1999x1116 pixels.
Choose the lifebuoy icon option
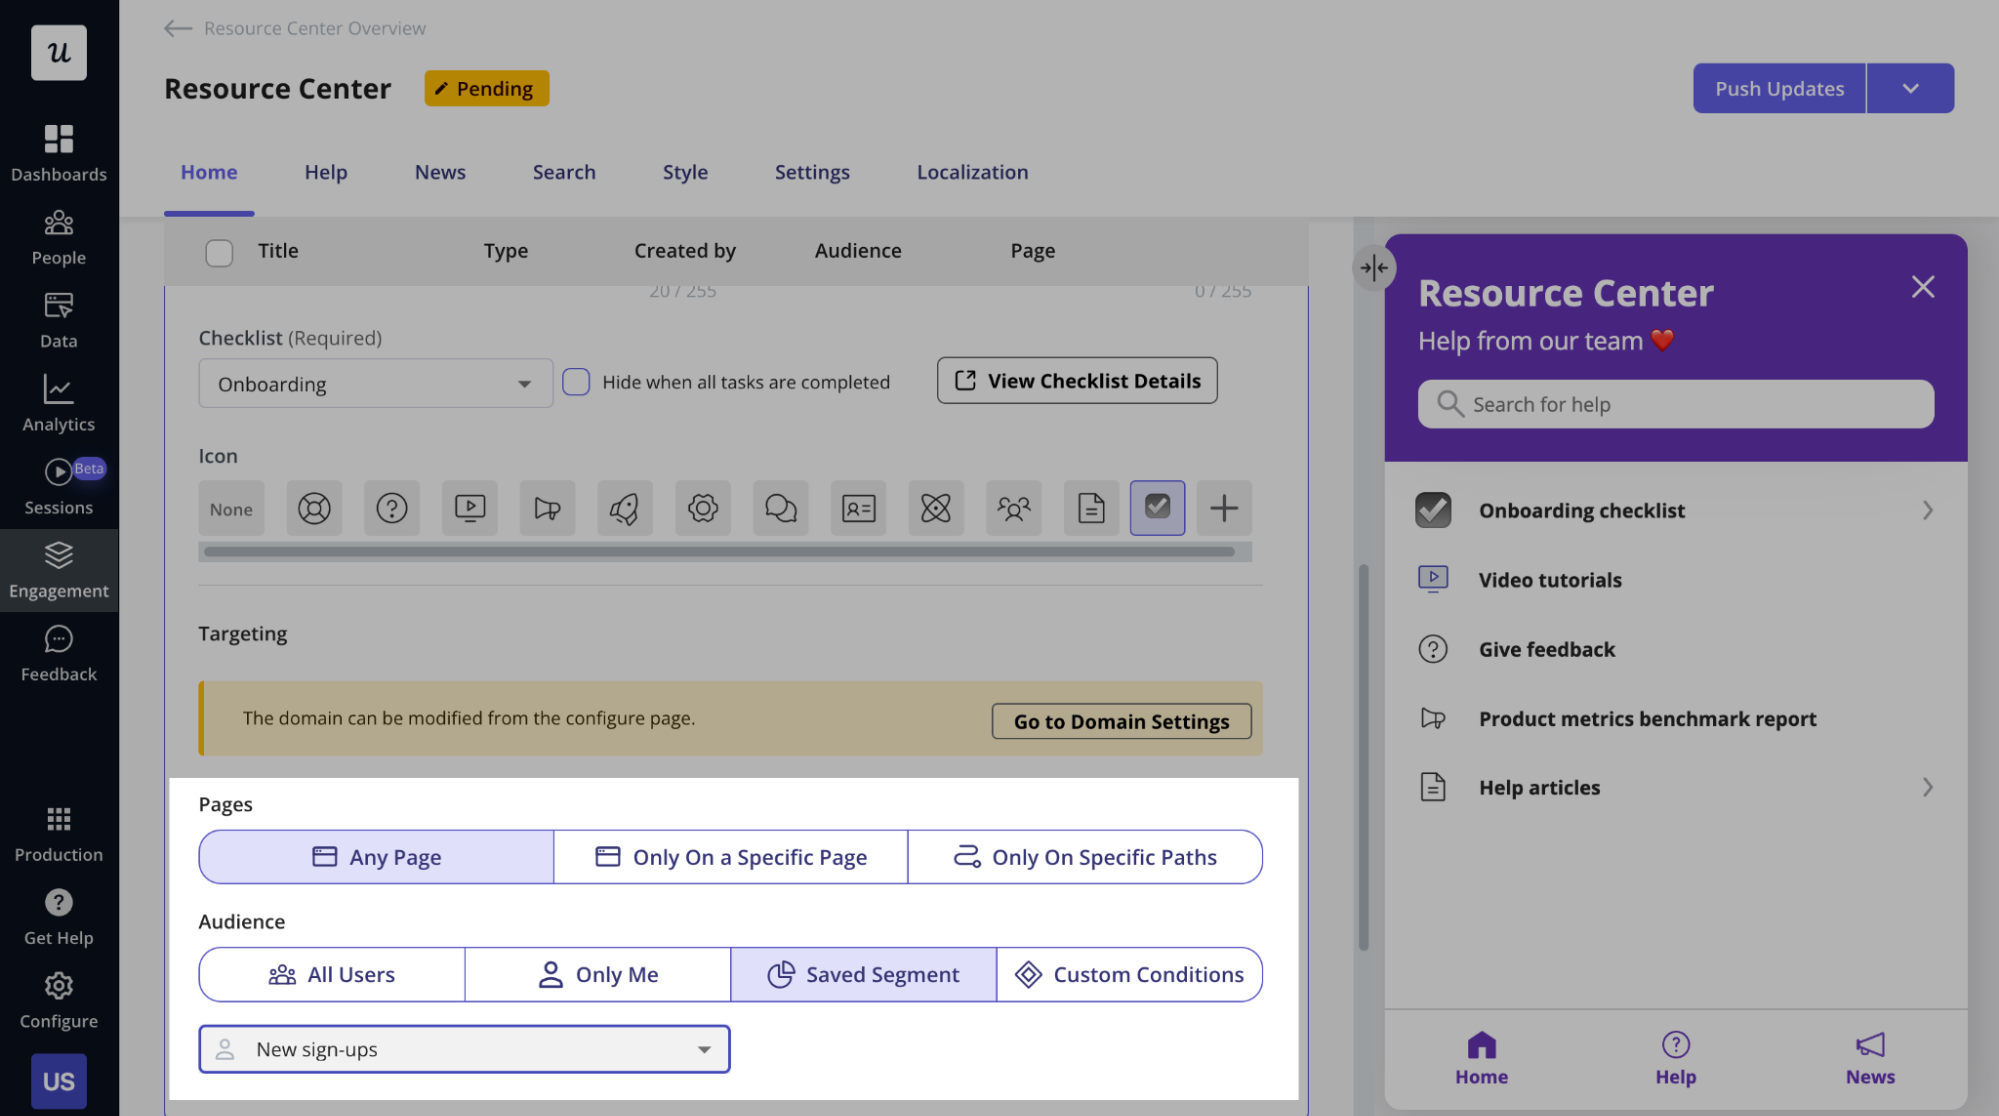click(314, 509)
